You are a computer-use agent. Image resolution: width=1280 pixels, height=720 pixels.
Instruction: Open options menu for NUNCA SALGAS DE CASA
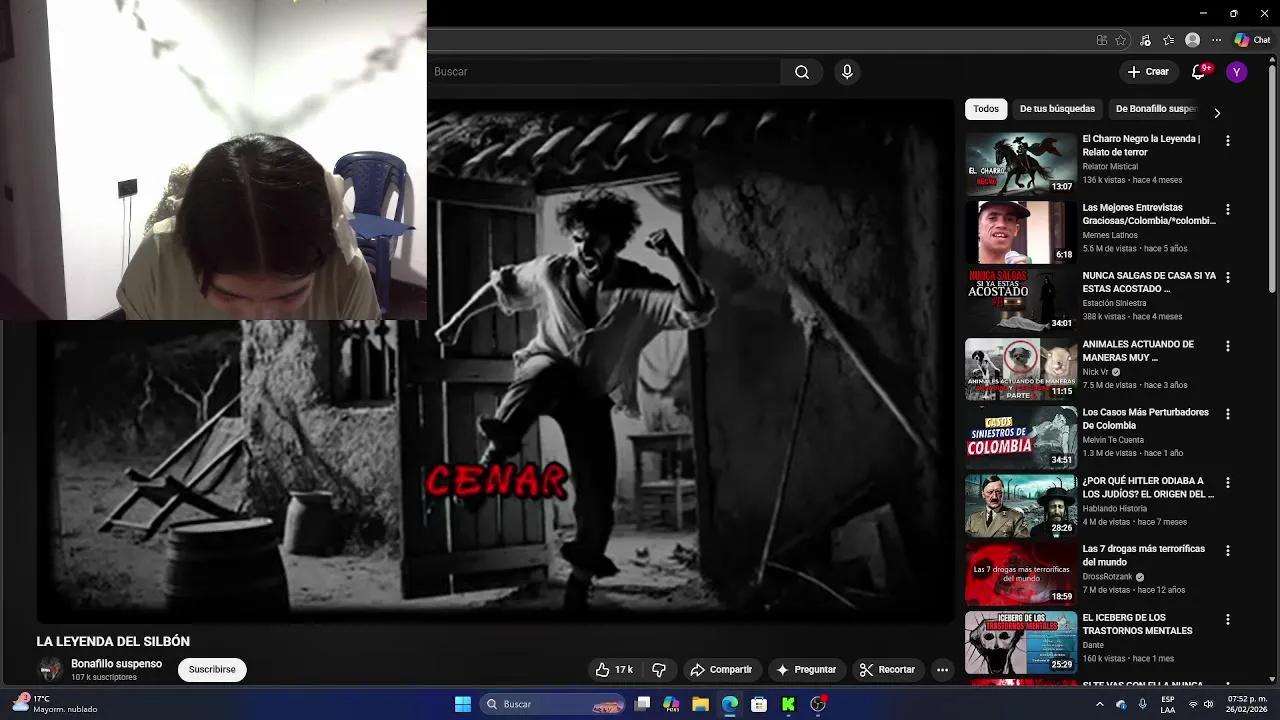point(1228,277)
